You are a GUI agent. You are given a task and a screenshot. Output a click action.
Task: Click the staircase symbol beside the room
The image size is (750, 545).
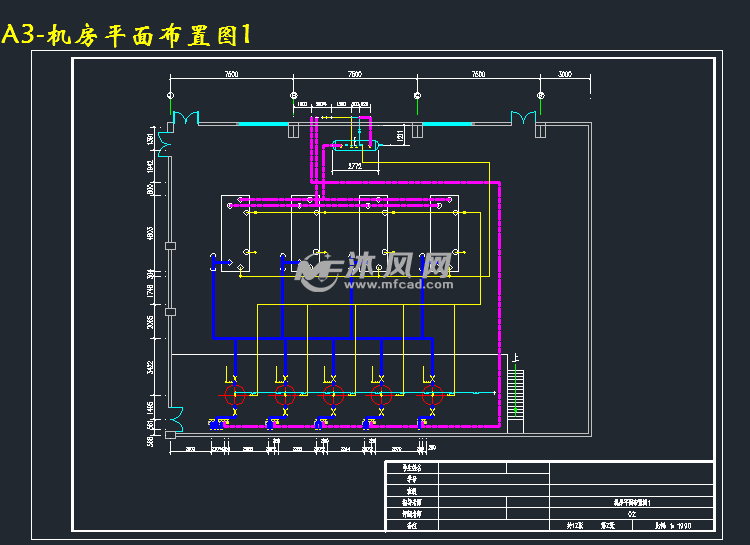516,401
